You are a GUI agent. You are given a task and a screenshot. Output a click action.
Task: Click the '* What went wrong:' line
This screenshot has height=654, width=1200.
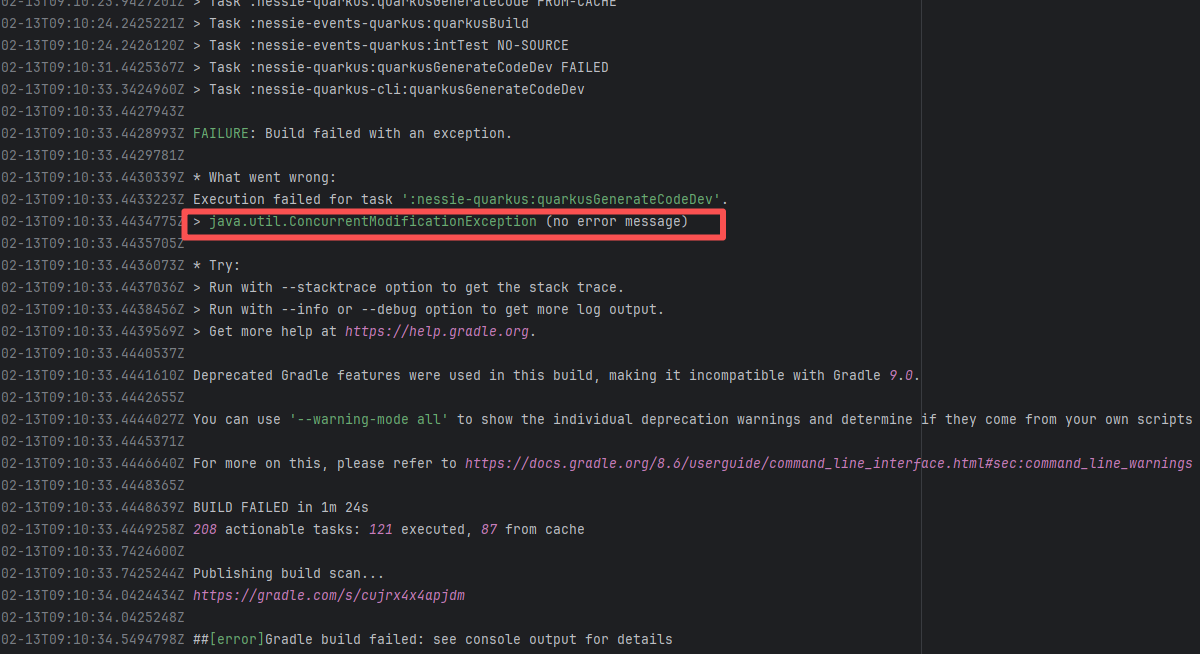point(265,177)
